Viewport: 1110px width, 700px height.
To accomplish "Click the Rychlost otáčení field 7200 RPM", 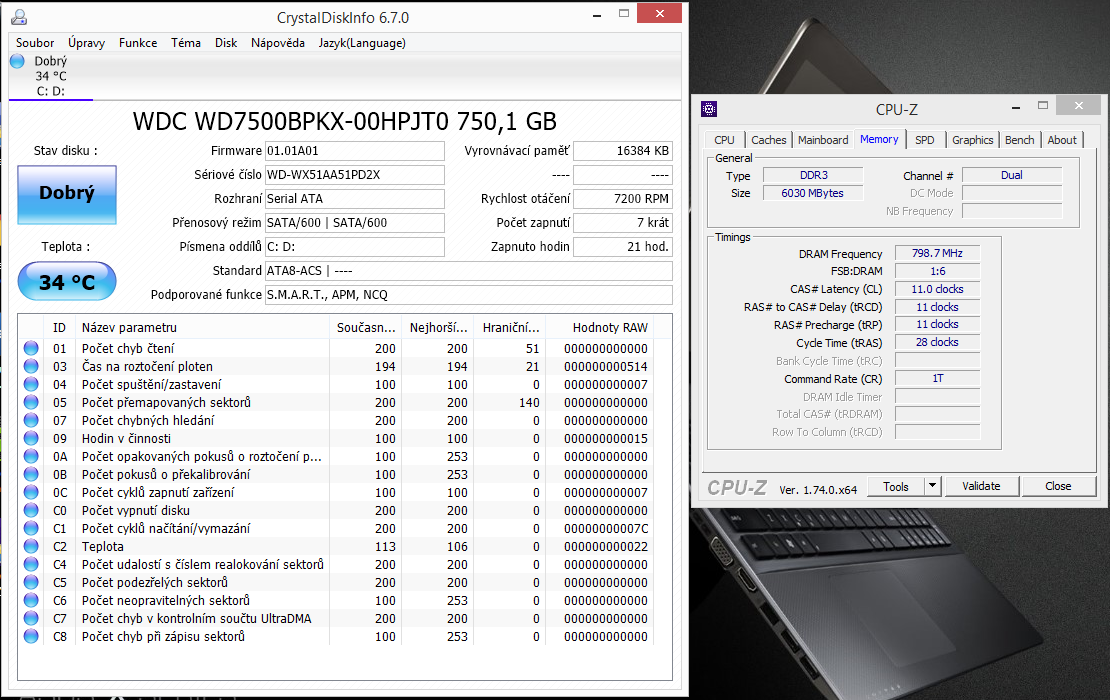I will point(622,199).
